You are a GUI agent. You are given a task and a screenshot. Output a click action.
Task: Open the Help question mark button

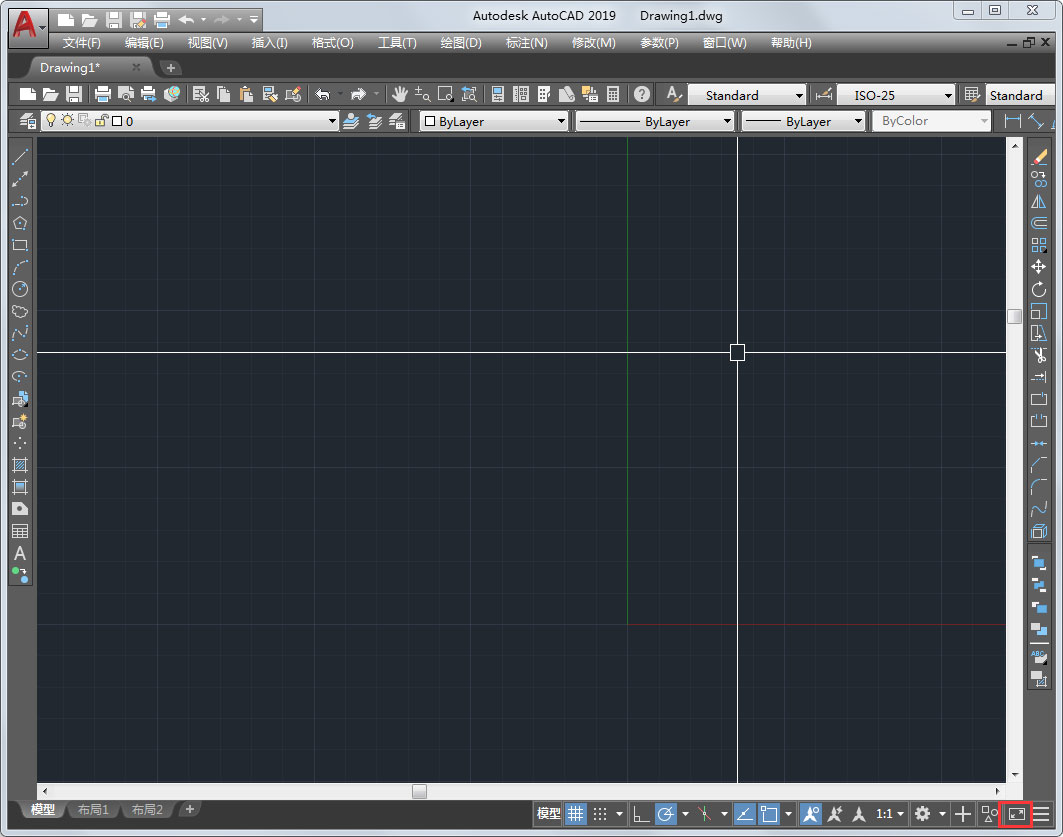pos(641,94)
